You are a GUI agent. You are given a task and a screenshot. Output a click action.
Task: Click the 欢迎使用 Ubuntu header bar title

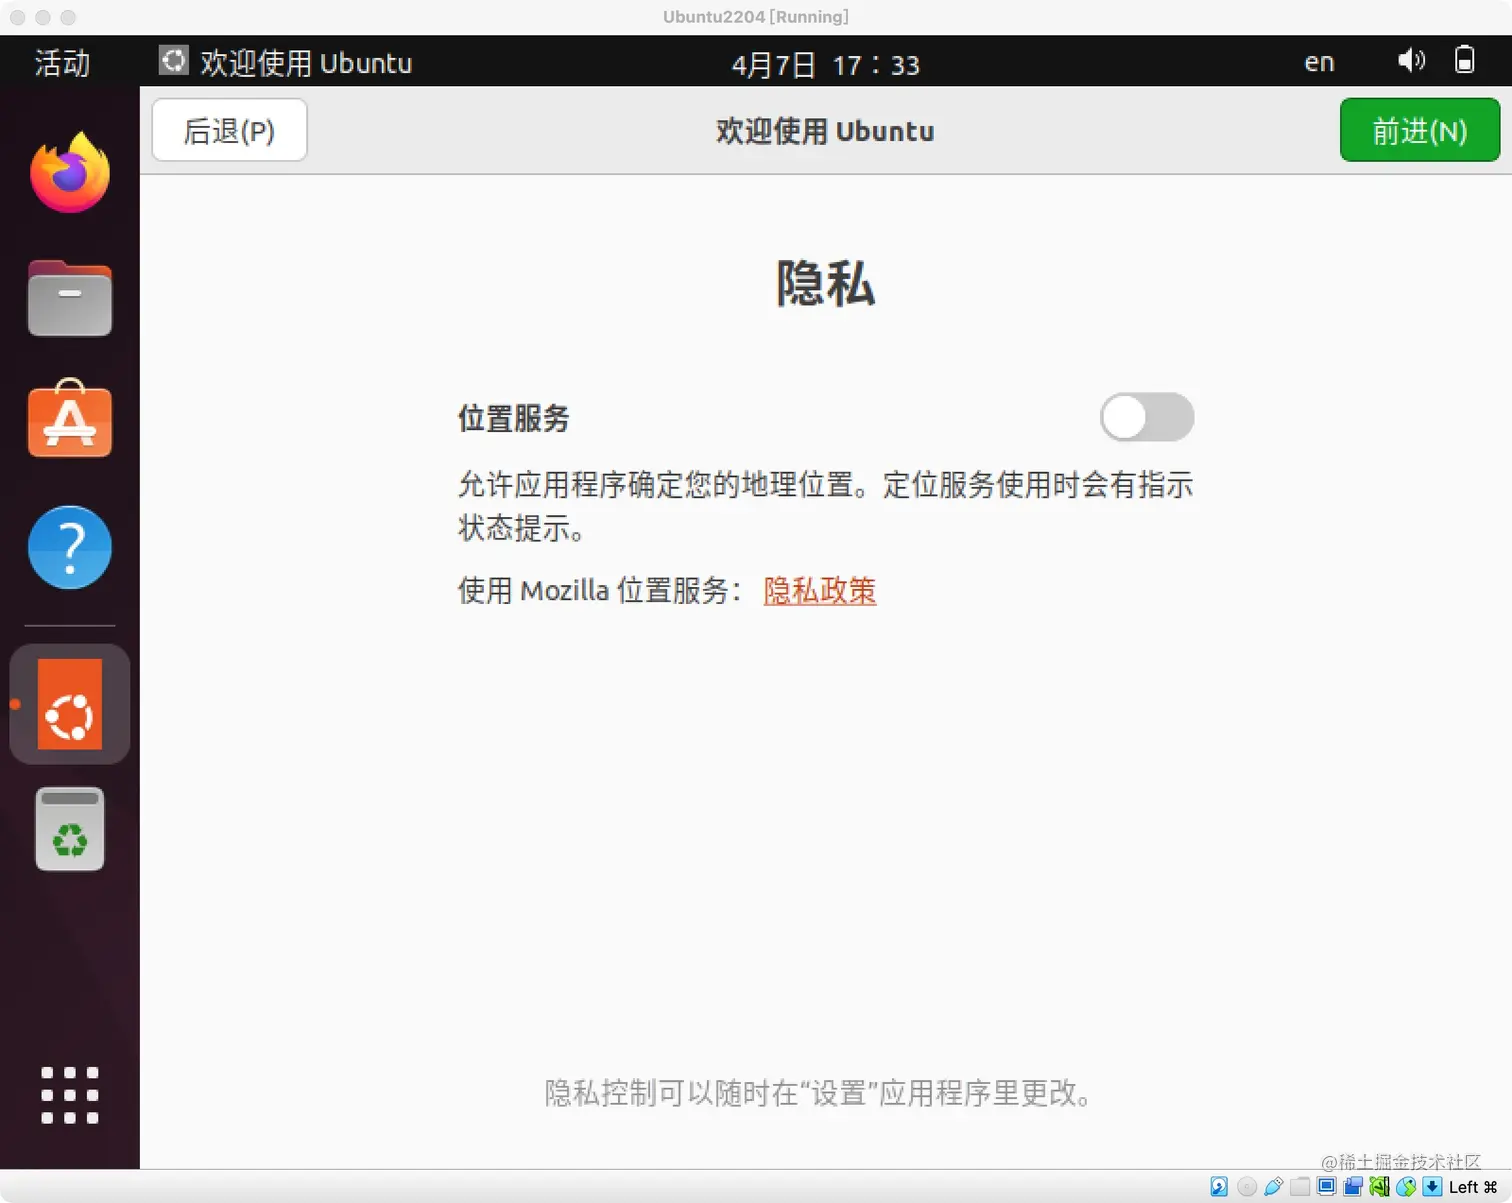825,131
